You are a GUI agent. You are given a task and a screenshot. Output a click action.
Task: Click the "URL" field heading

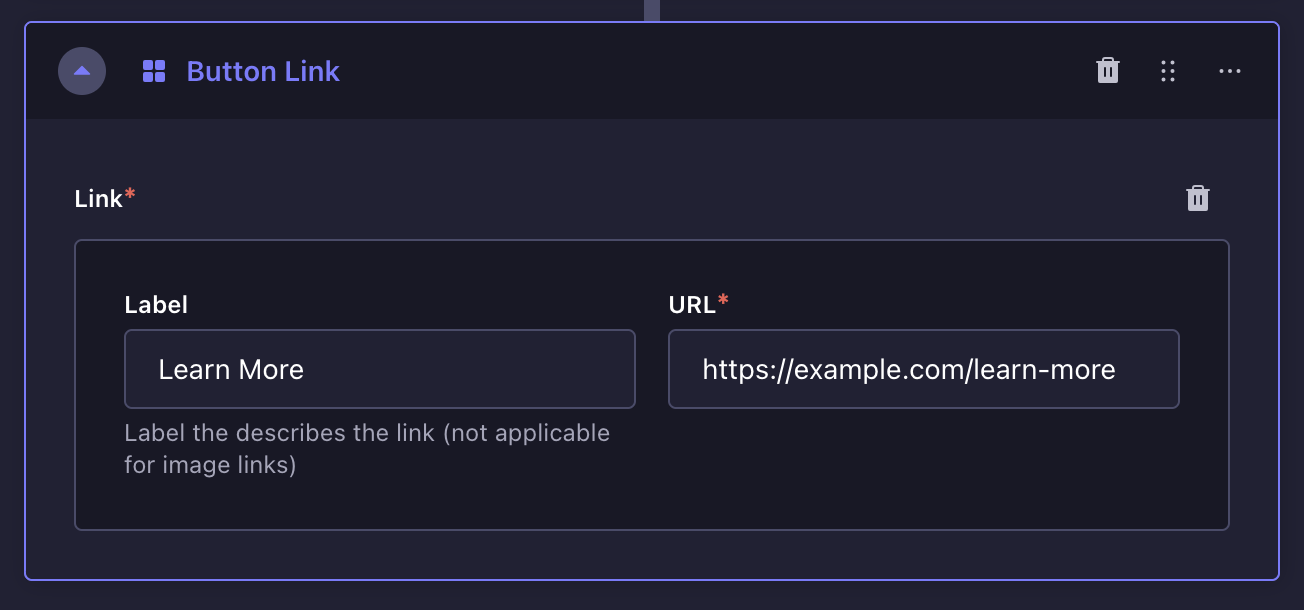[692, 305]
